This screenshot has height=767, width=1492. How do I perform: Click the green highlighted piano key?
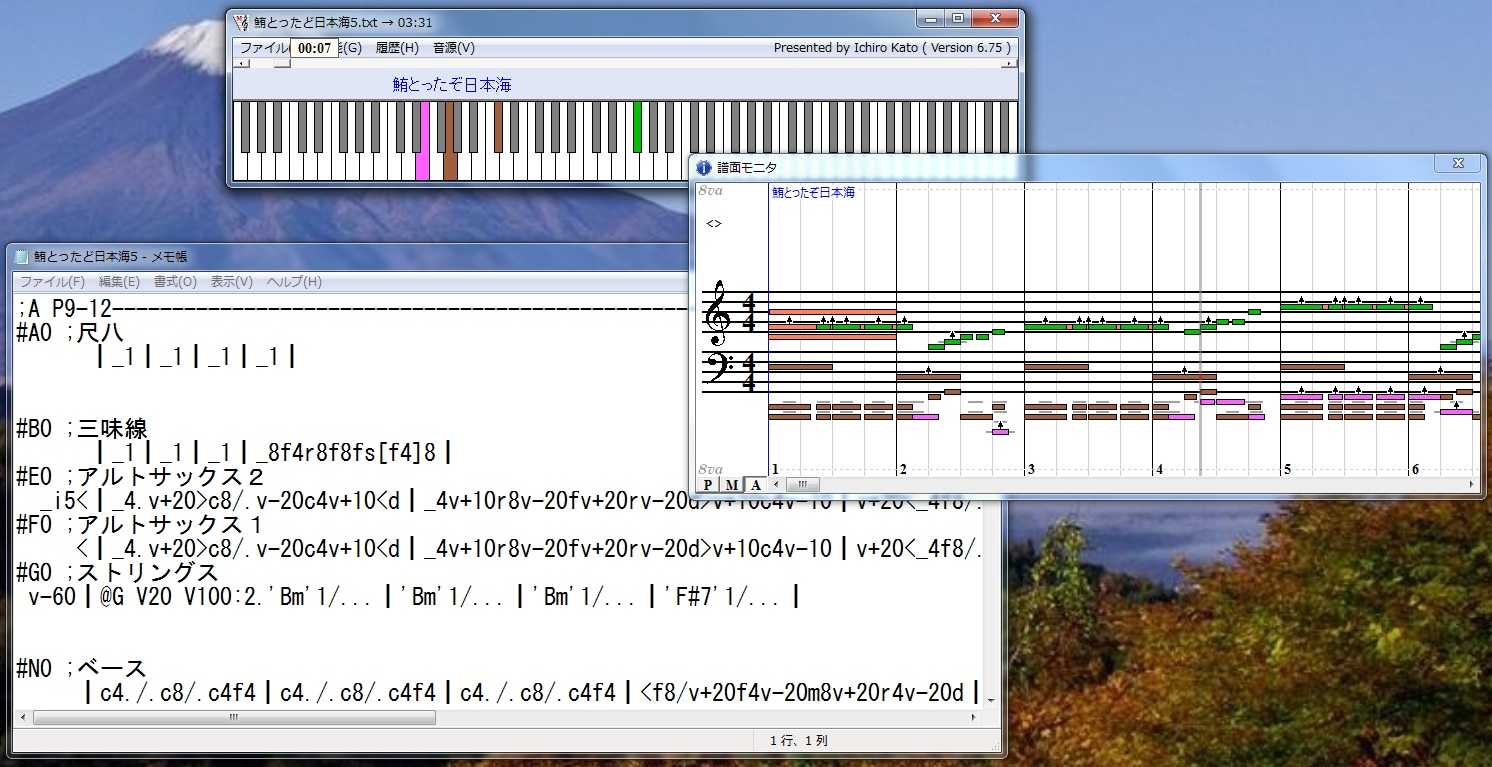[637, 126]
